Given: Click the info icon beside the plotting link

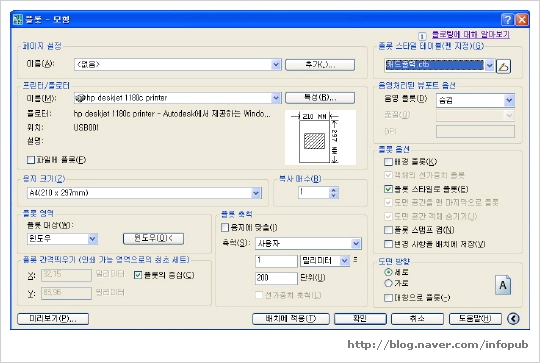Looking at the screenshot, I should (x=423, y=36).
